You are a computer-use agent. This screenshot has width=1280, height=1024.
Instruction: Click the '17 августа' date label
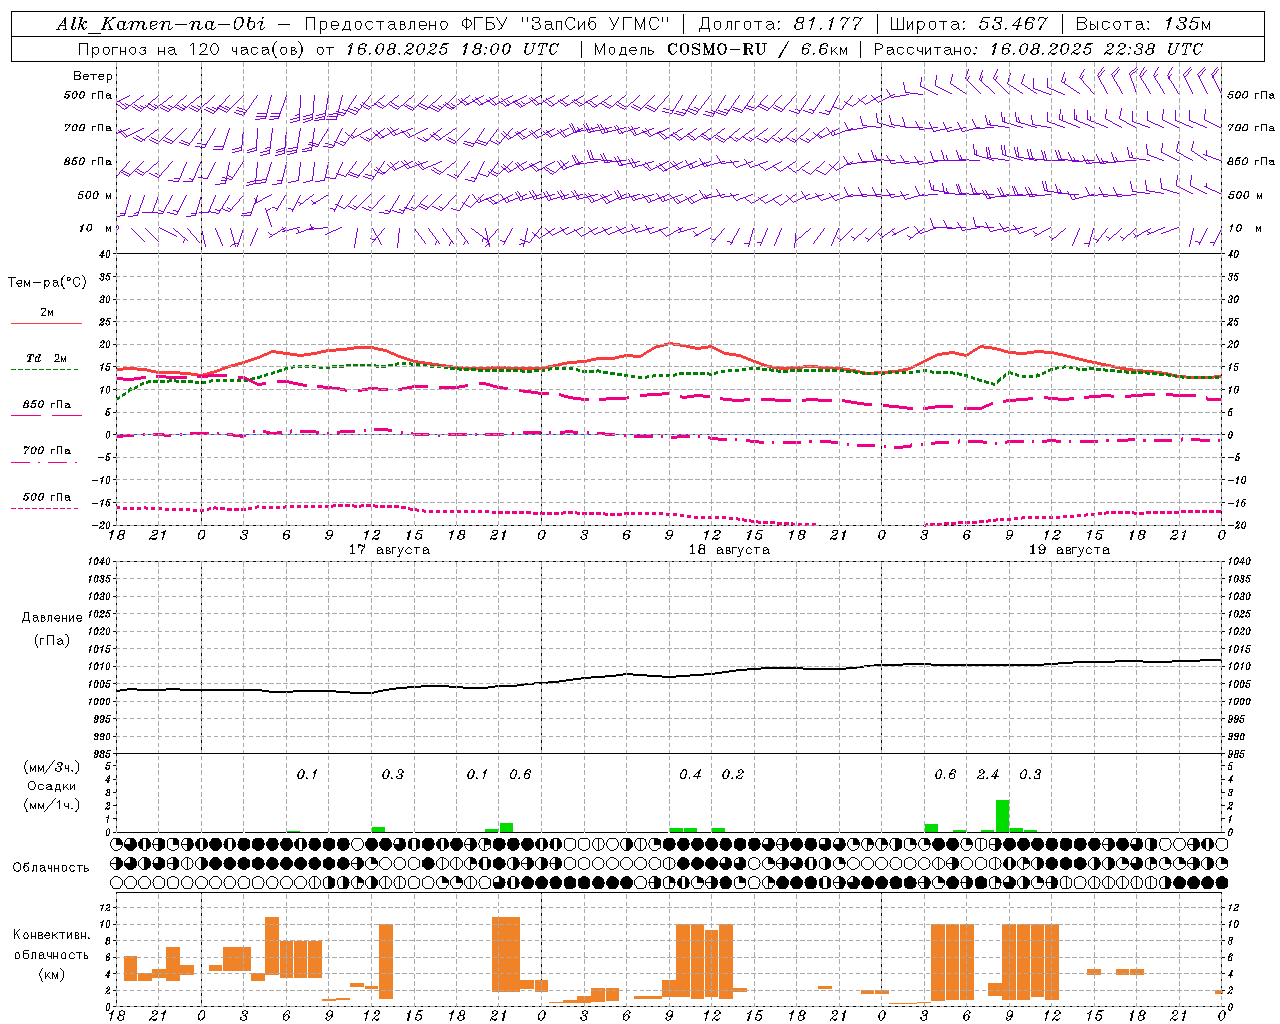[x=389, y=550]
